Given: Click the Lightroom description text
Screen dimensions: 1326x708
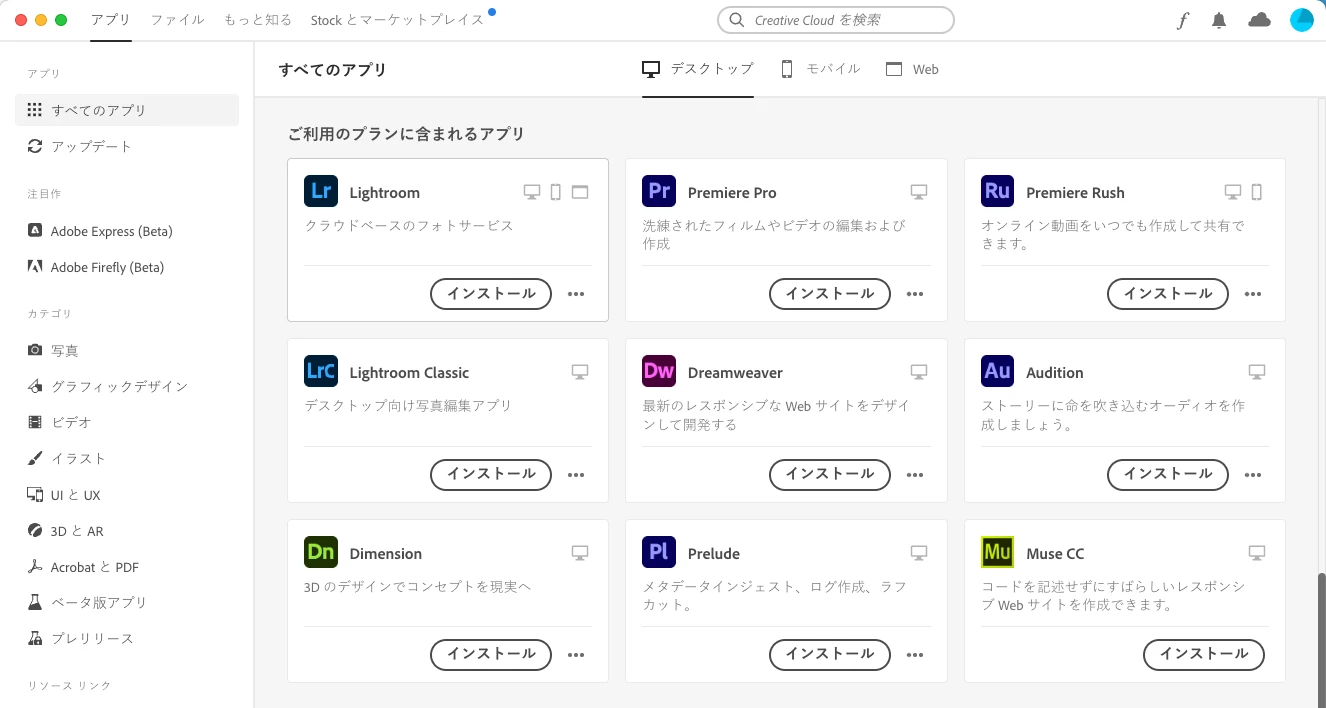Looking at the screenshot, I should tap(409, 226).
